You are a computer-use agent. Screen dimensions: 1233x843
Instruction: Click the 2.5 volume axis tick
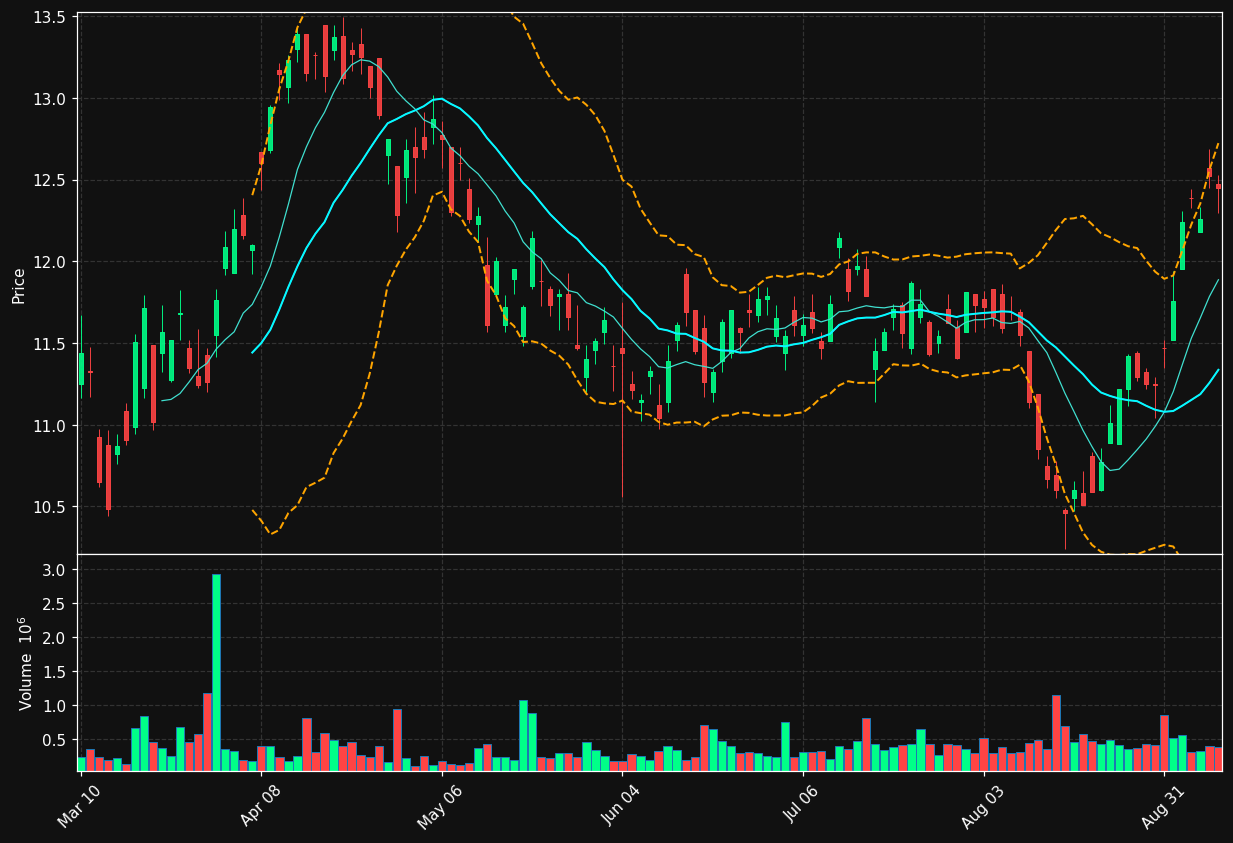(x=56, y=604)
